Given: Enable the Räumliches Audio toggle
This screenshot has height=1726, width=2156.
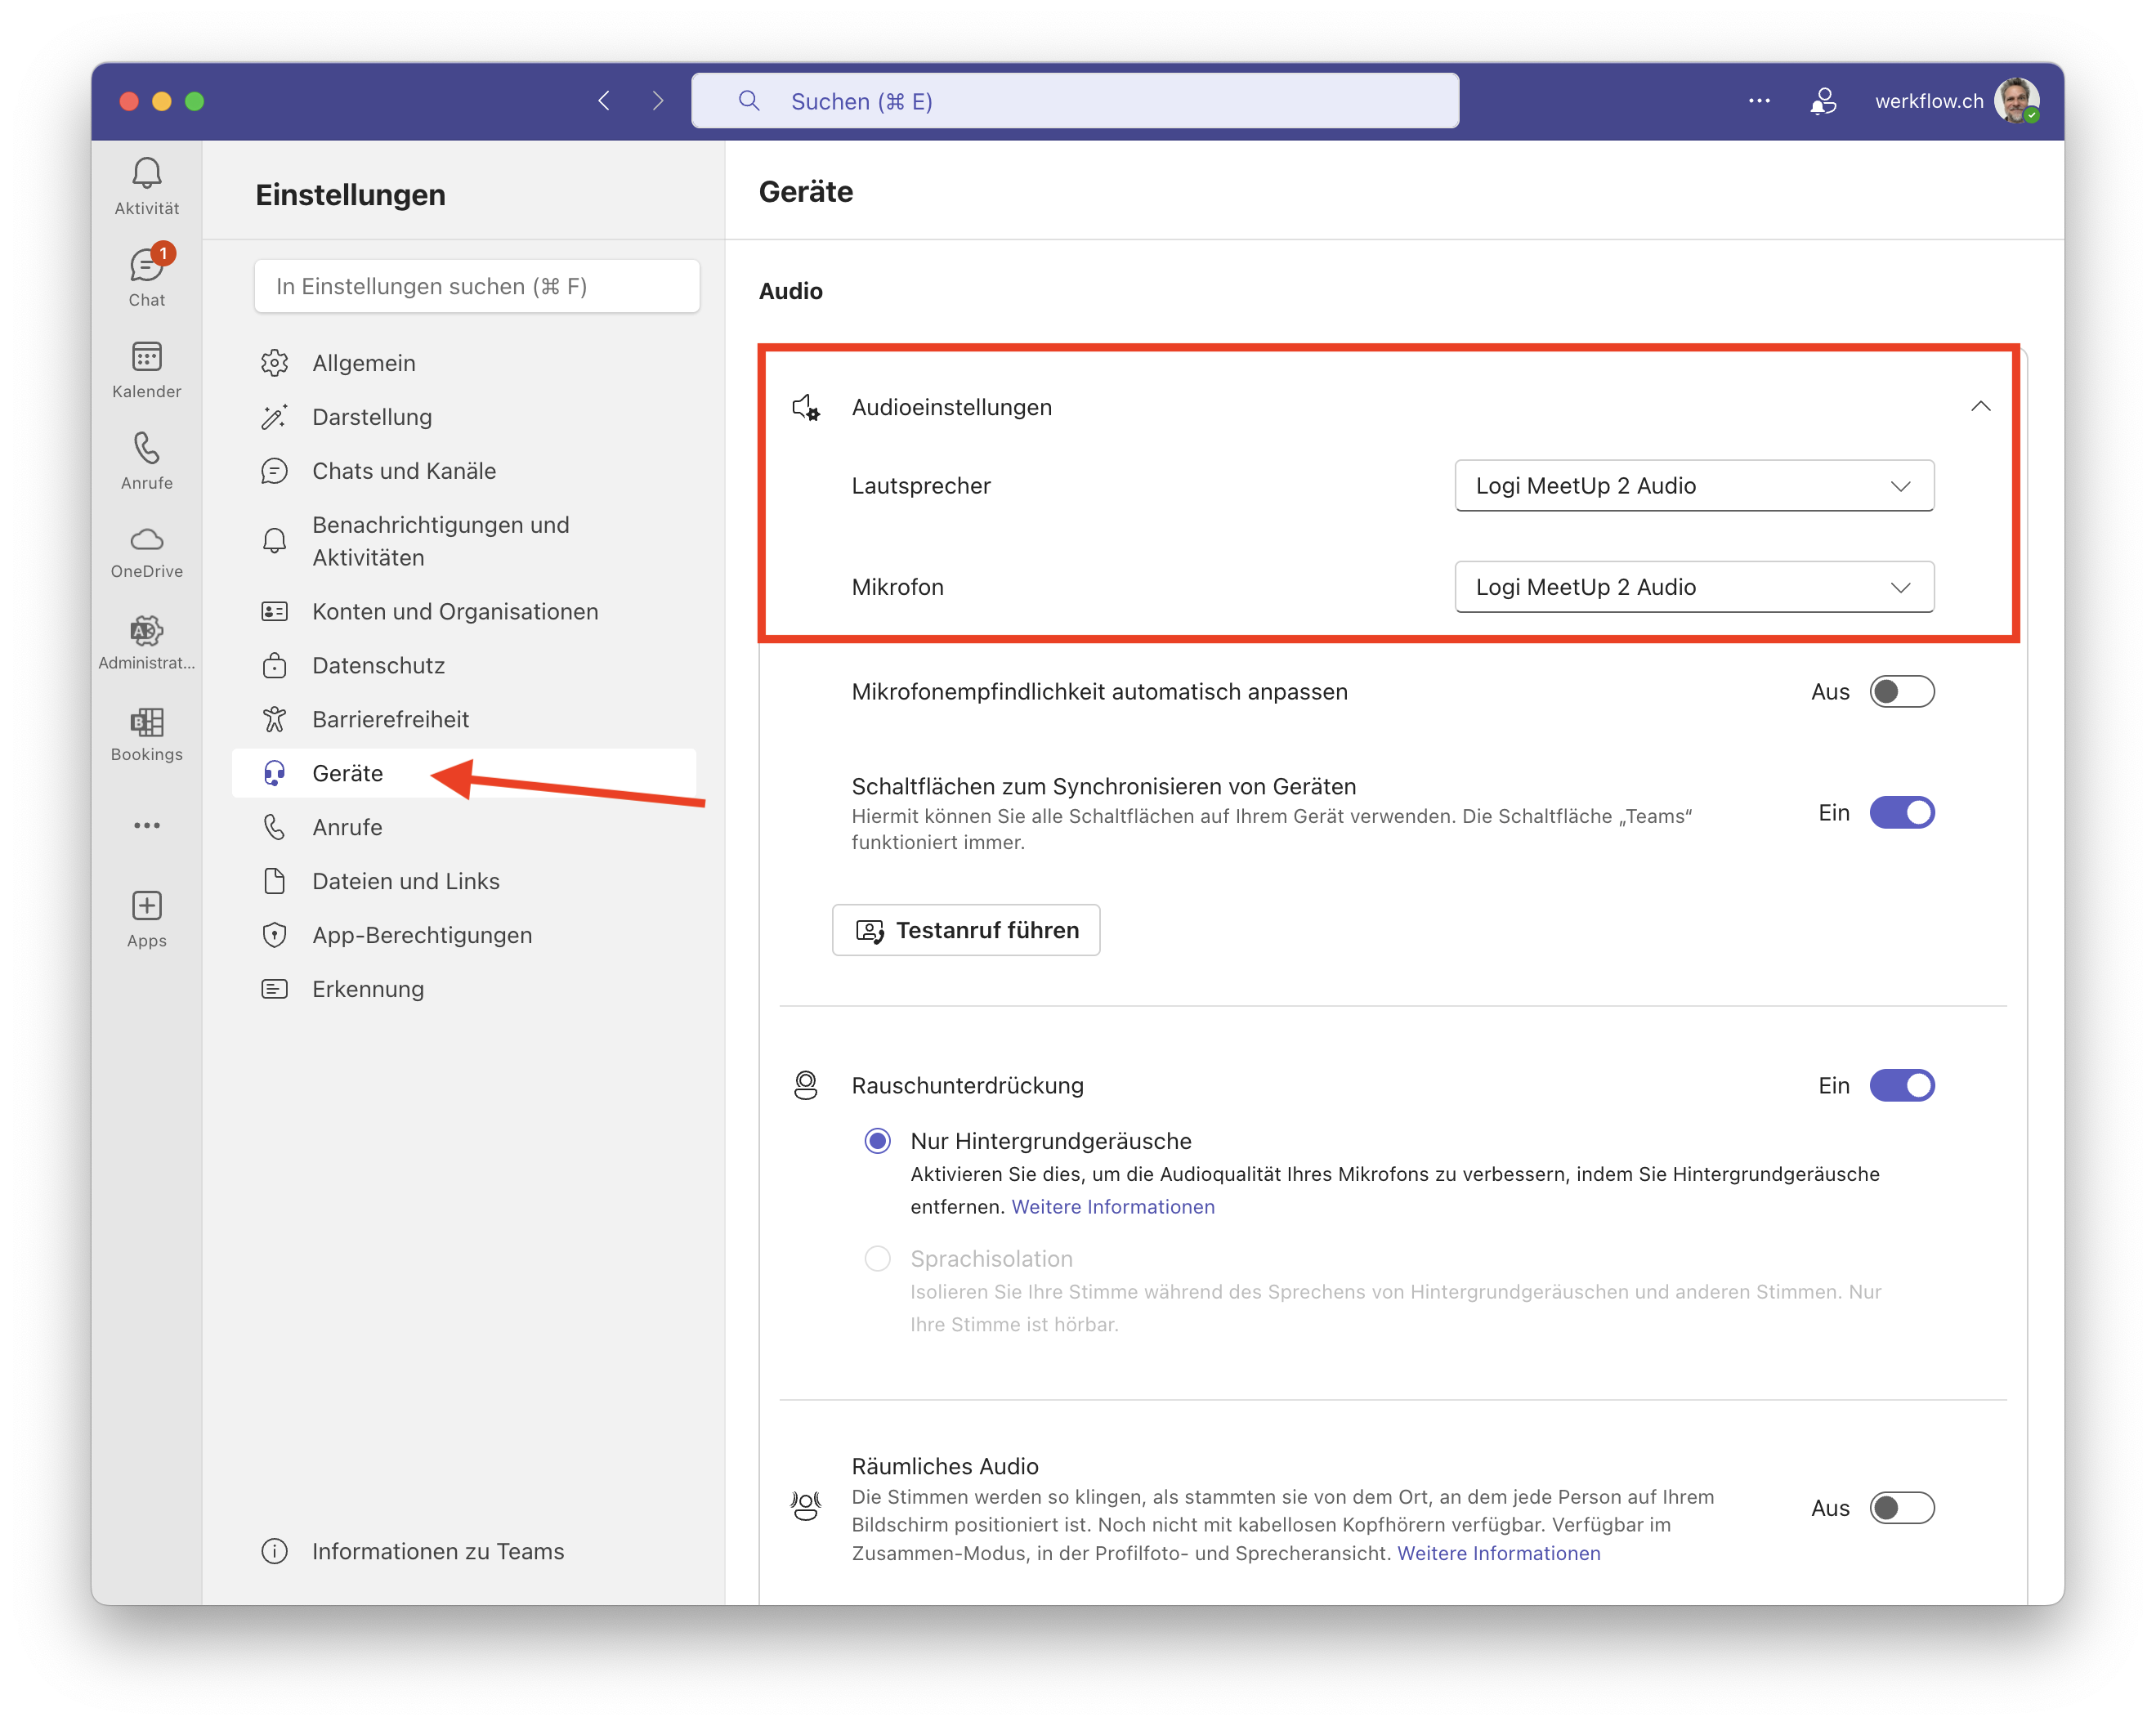Looking at the screenshot, I should pyautogui.click(x=1901, y=1508).
